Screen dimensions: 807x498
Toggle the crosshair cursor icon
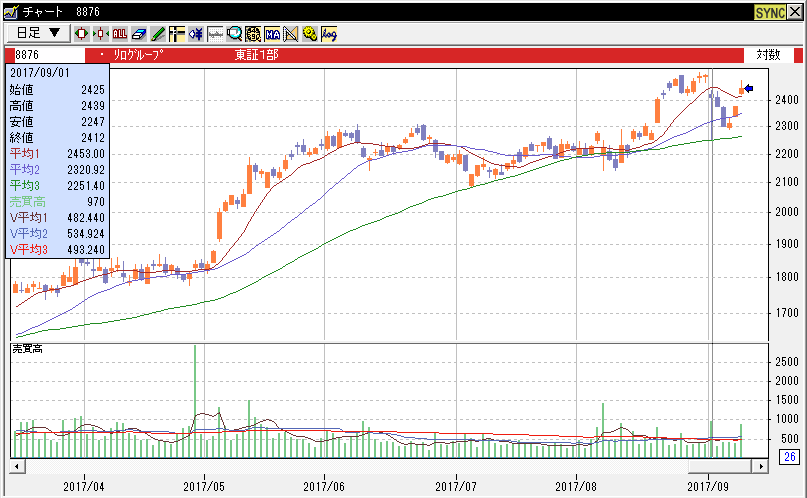(176, 33)
